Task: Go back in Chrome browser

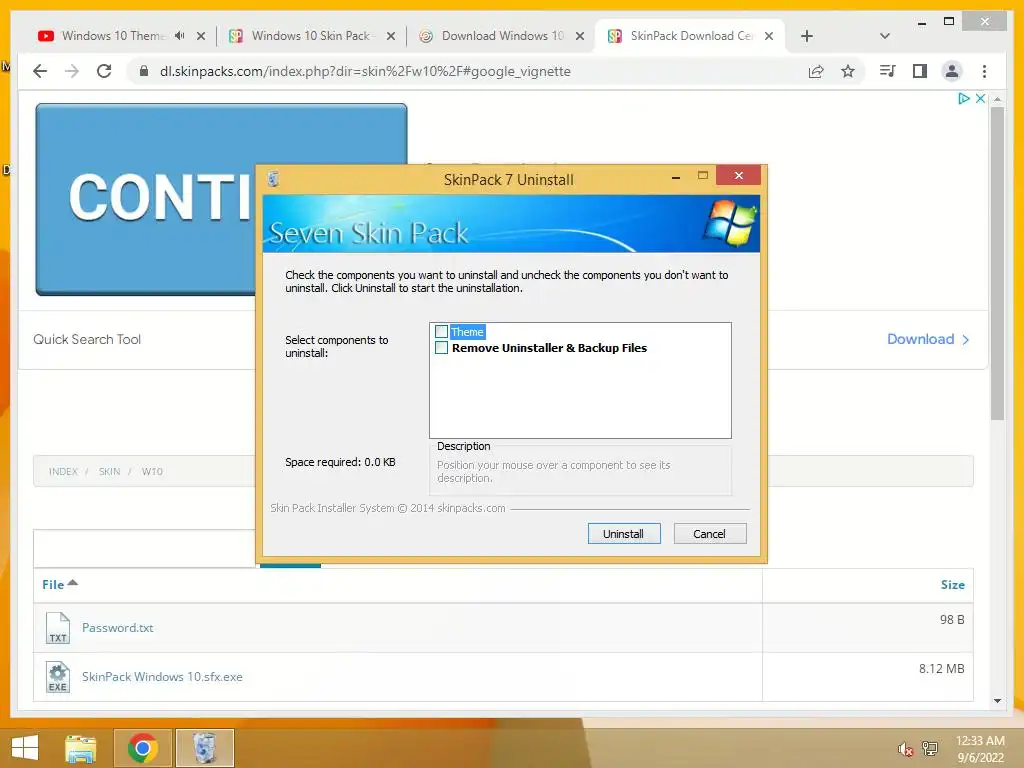Action: [40, 71]
